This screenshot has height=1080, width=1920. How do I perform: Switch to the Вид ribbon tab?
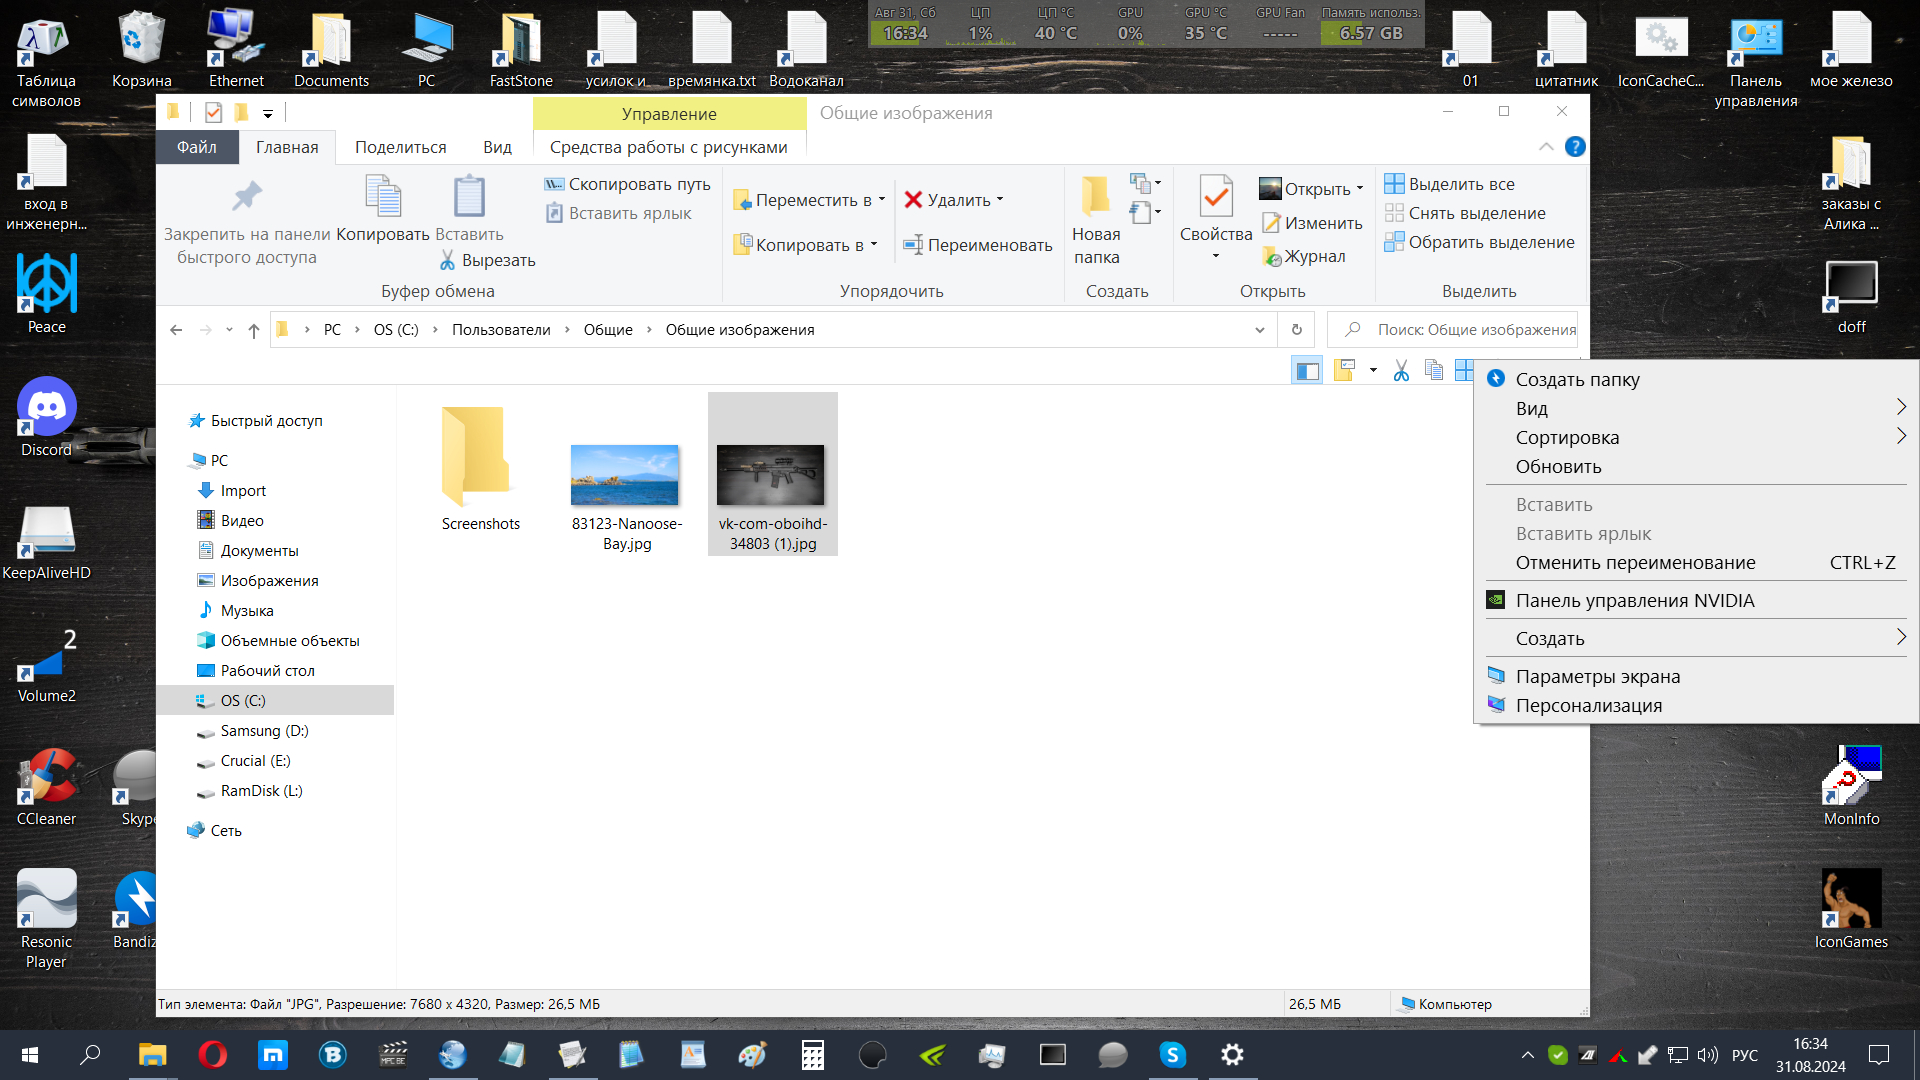[497, 147]
